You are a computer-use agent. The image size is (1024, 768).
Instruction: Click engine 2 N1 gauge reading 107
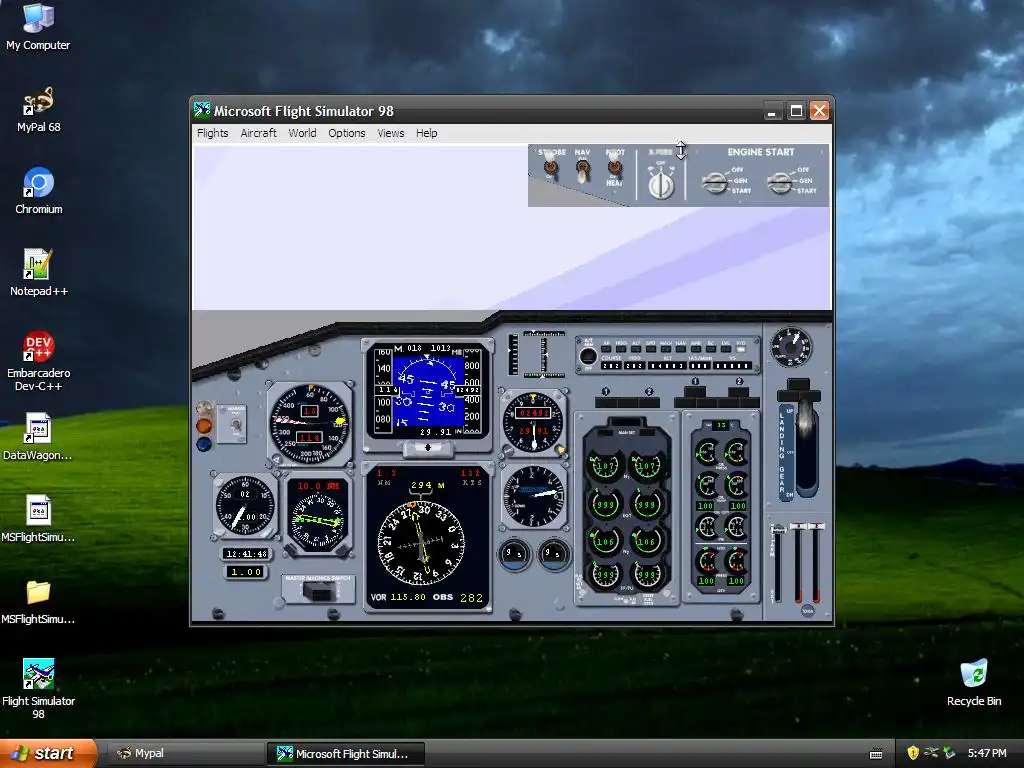pyautogui.click(x=647, y=465)
